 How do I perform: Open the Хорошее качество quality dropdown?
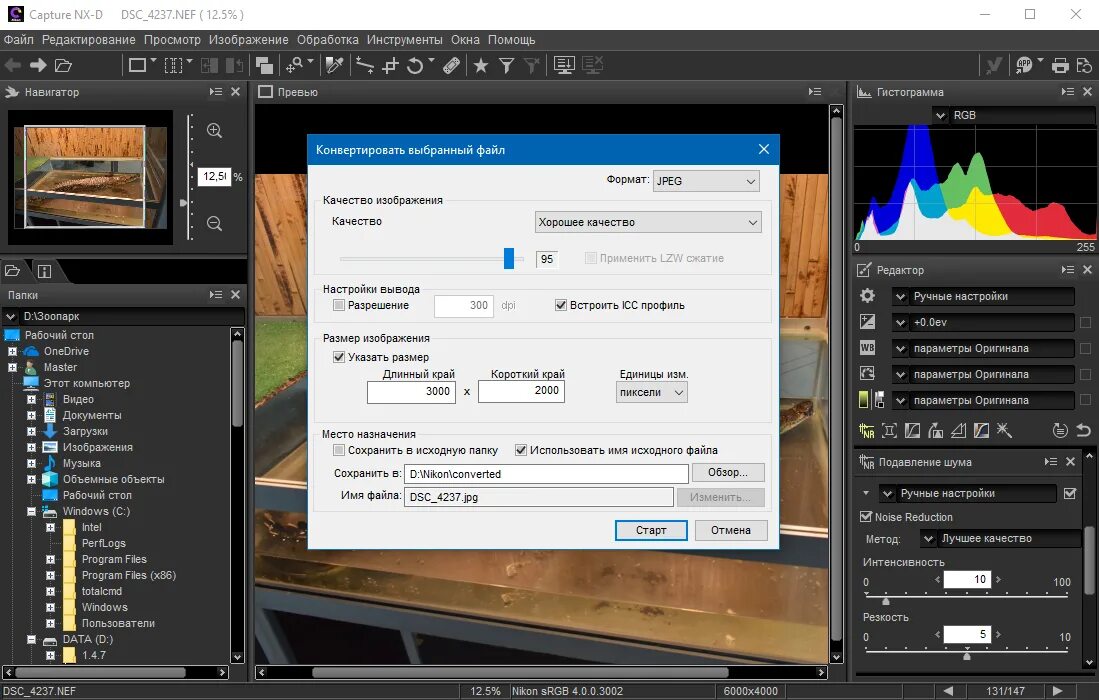point(648,222)
